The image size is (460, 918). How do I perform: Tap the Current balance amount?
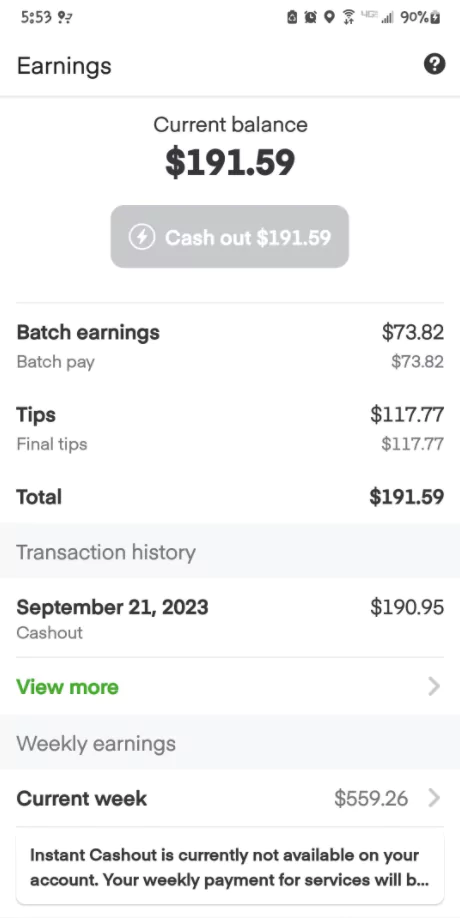click(230, 162)
